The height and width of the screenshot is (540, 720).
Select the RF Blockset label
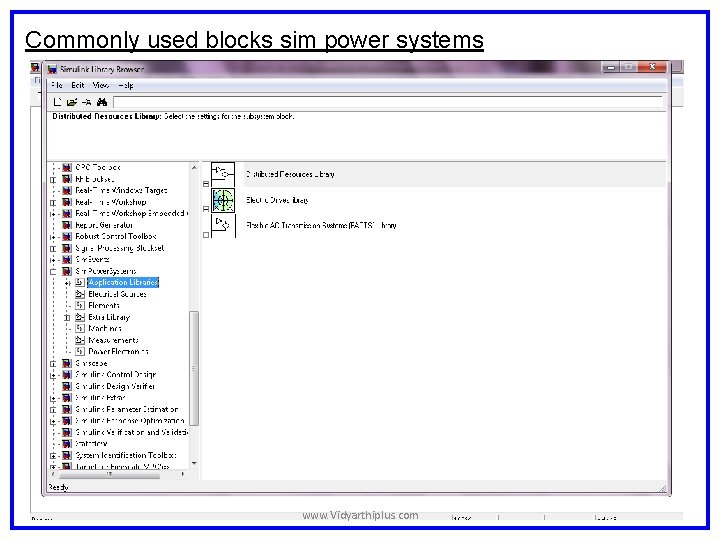(95, 179)
